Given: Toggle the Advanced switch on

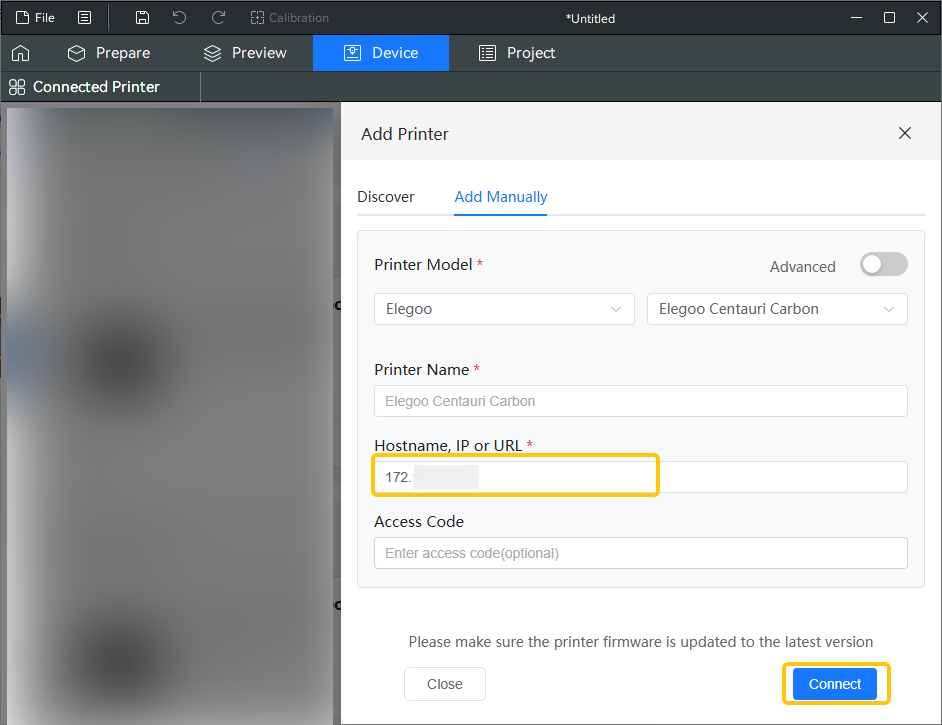Looking at the screenshot, I should point(883,264).
